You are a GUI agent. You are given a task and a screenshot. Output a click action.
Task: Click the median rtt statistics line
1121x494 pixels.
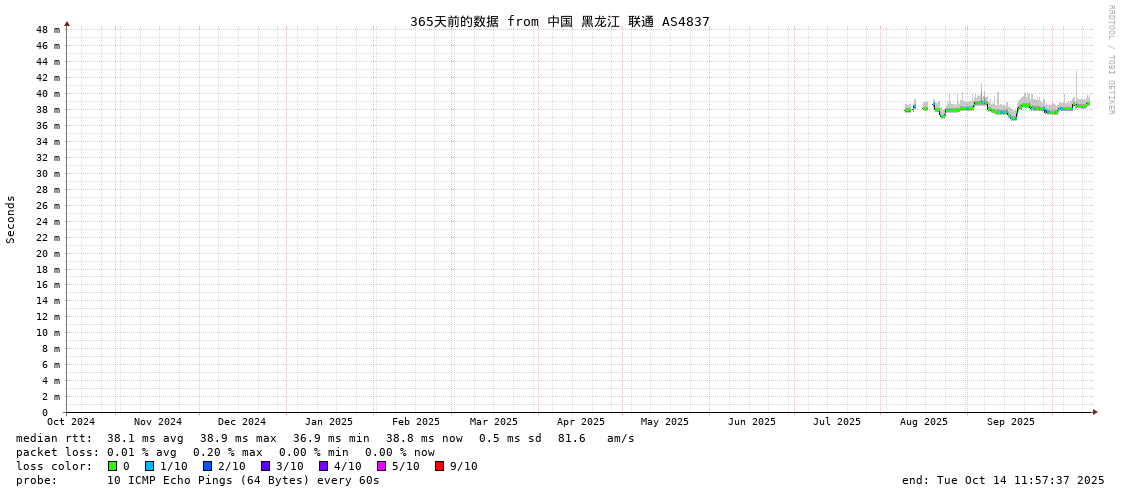point(325,438)
